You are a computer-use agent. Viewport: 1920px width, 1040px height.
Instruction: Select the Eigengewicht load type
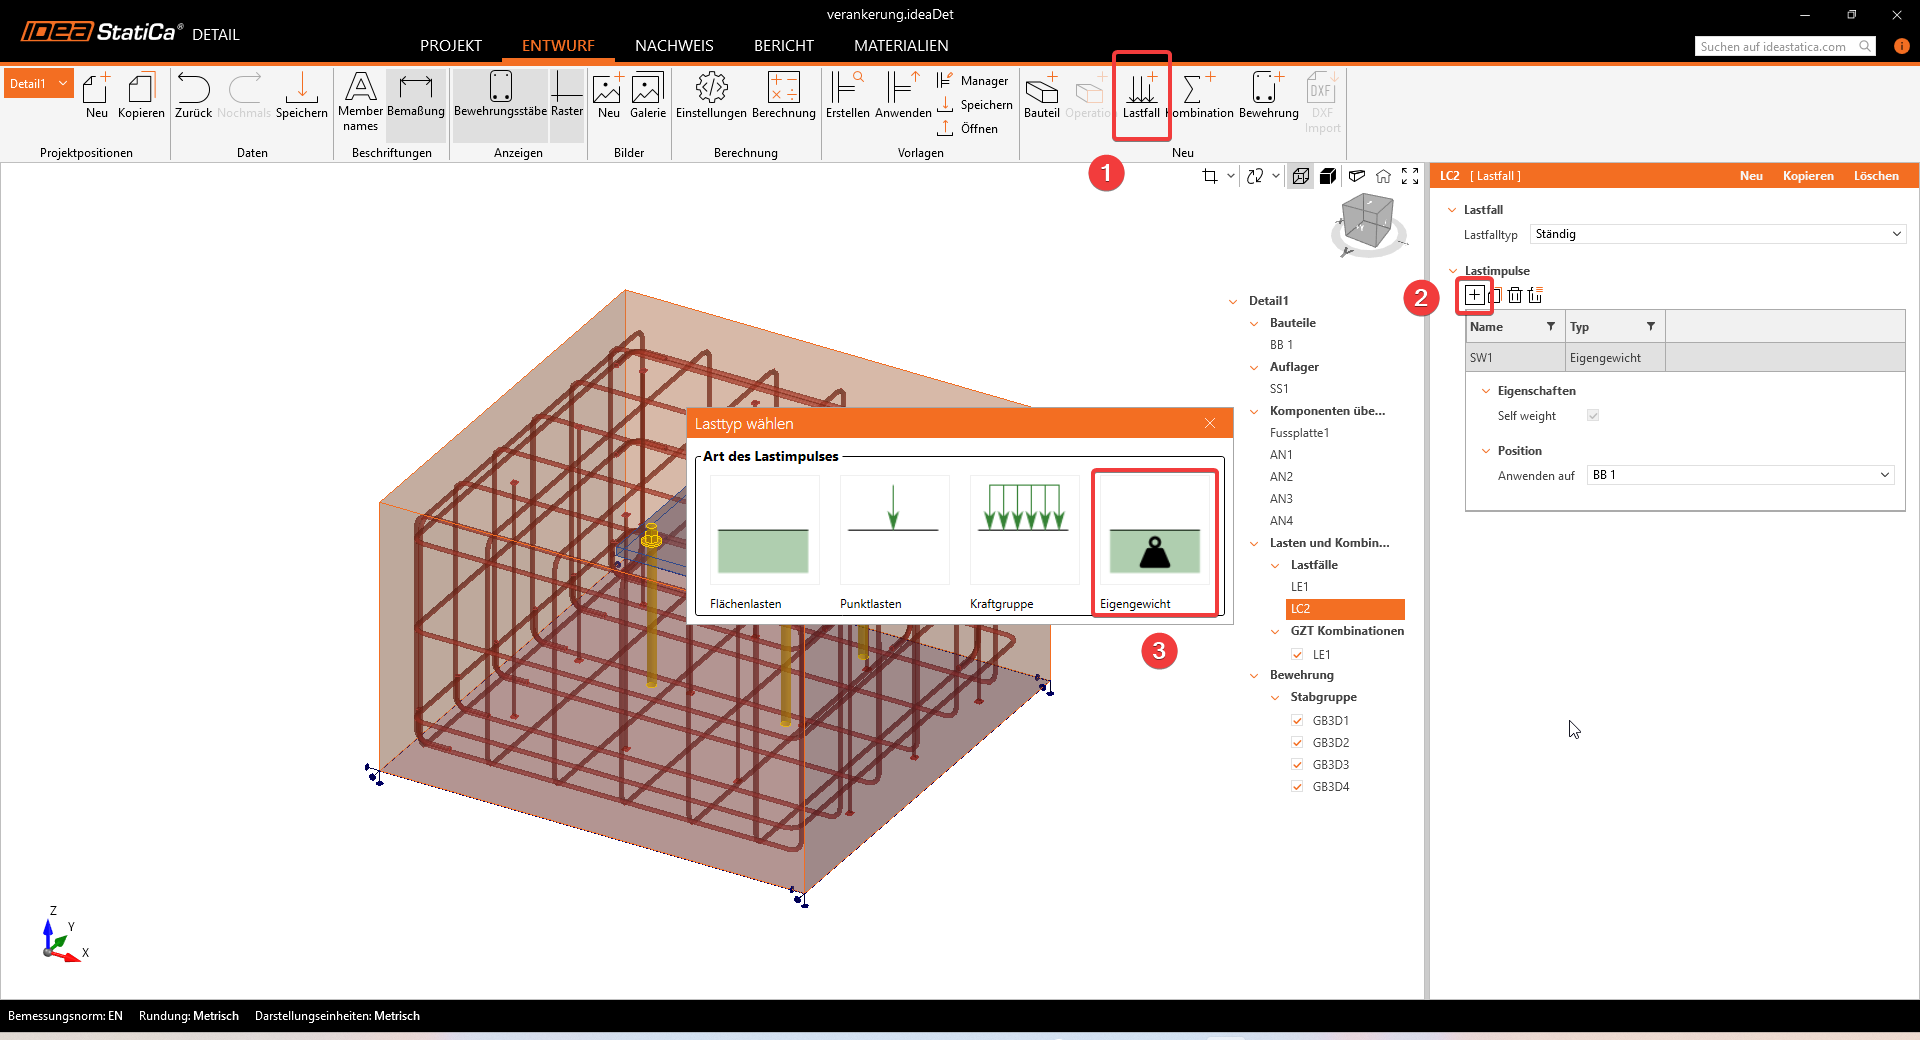click(1154, 541)
